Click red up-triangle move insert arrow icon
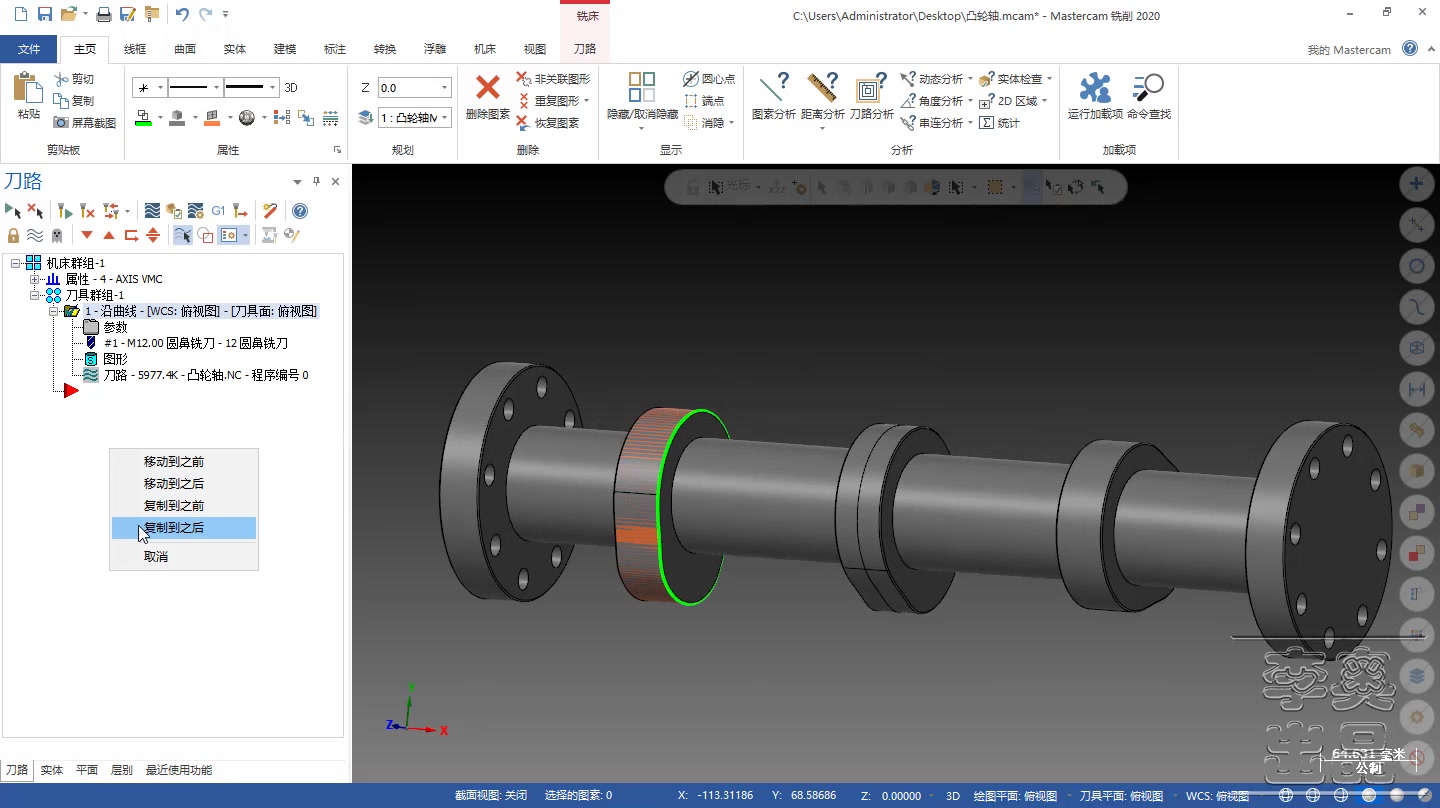This screenshot has width=1440, height=808. coord(109,235)
